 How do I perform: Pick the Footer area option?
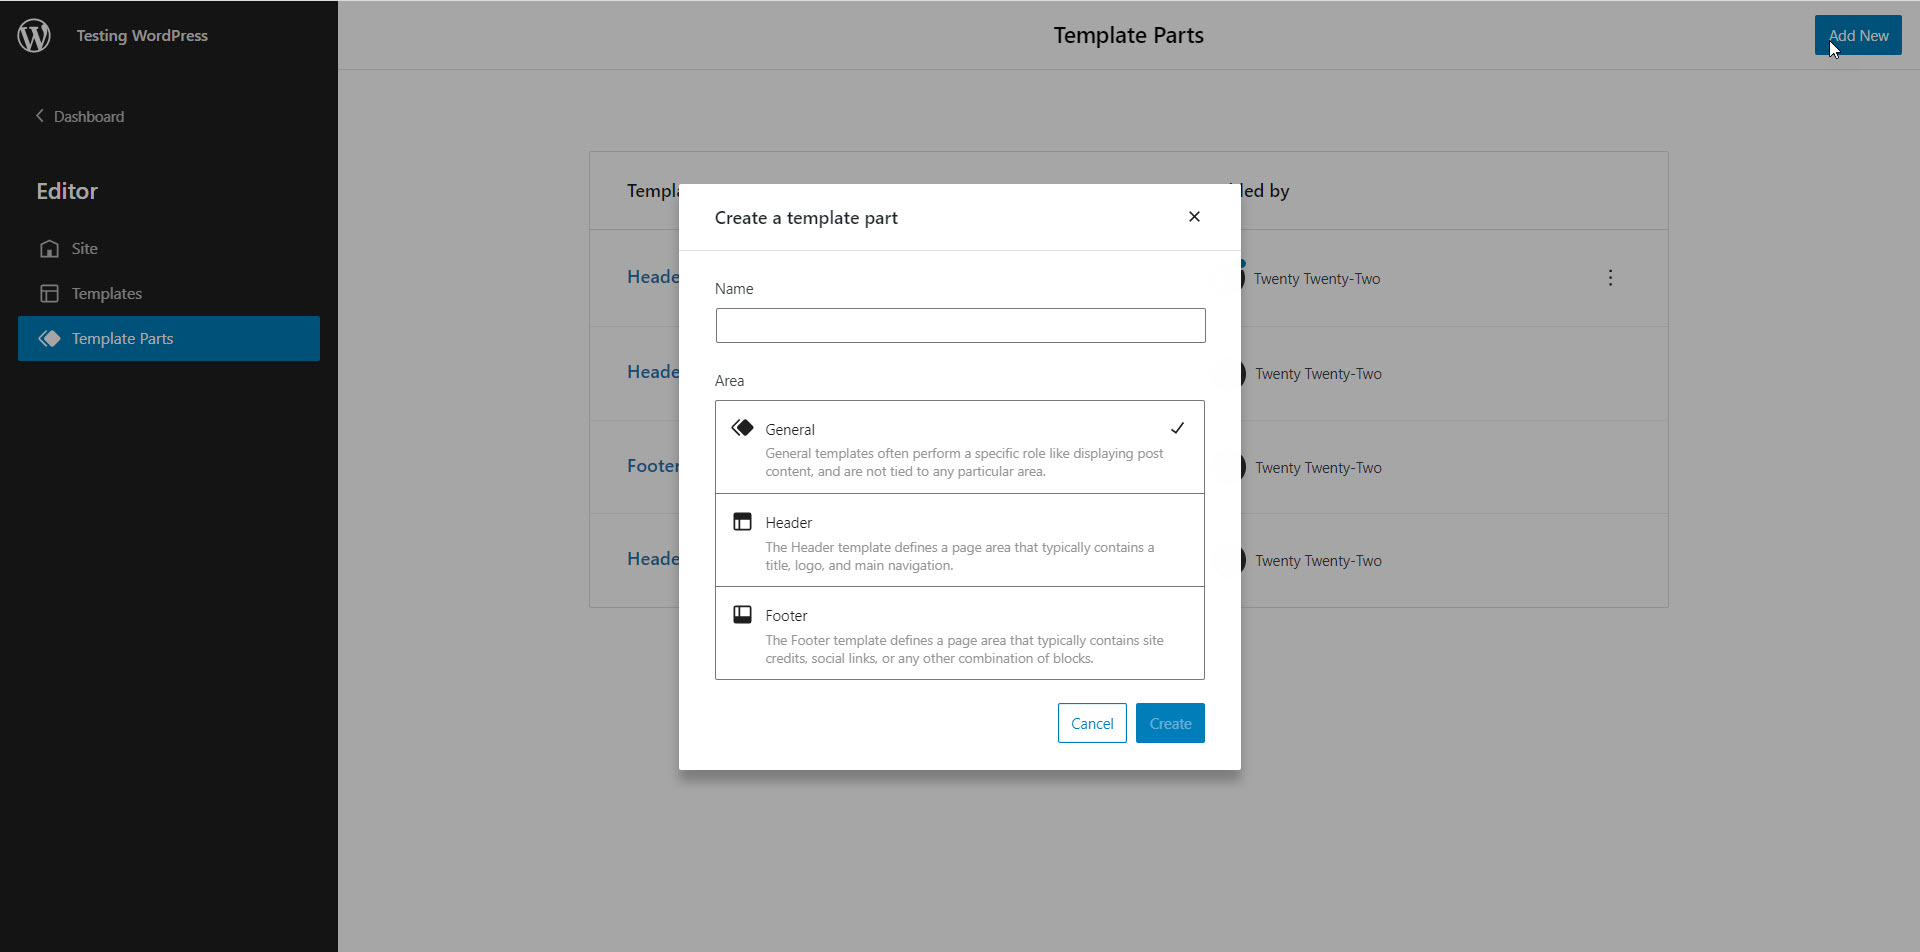(959, 634)
